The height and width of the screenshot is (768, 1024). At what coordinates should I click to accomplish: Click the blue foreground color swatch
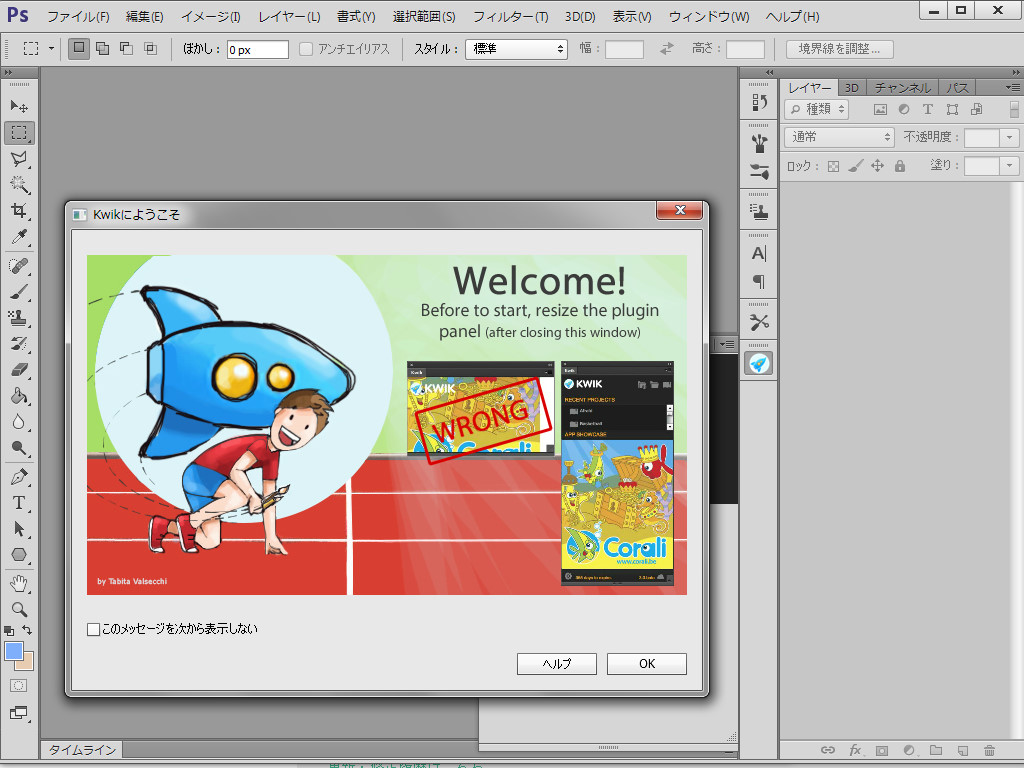tap(12, 650)
